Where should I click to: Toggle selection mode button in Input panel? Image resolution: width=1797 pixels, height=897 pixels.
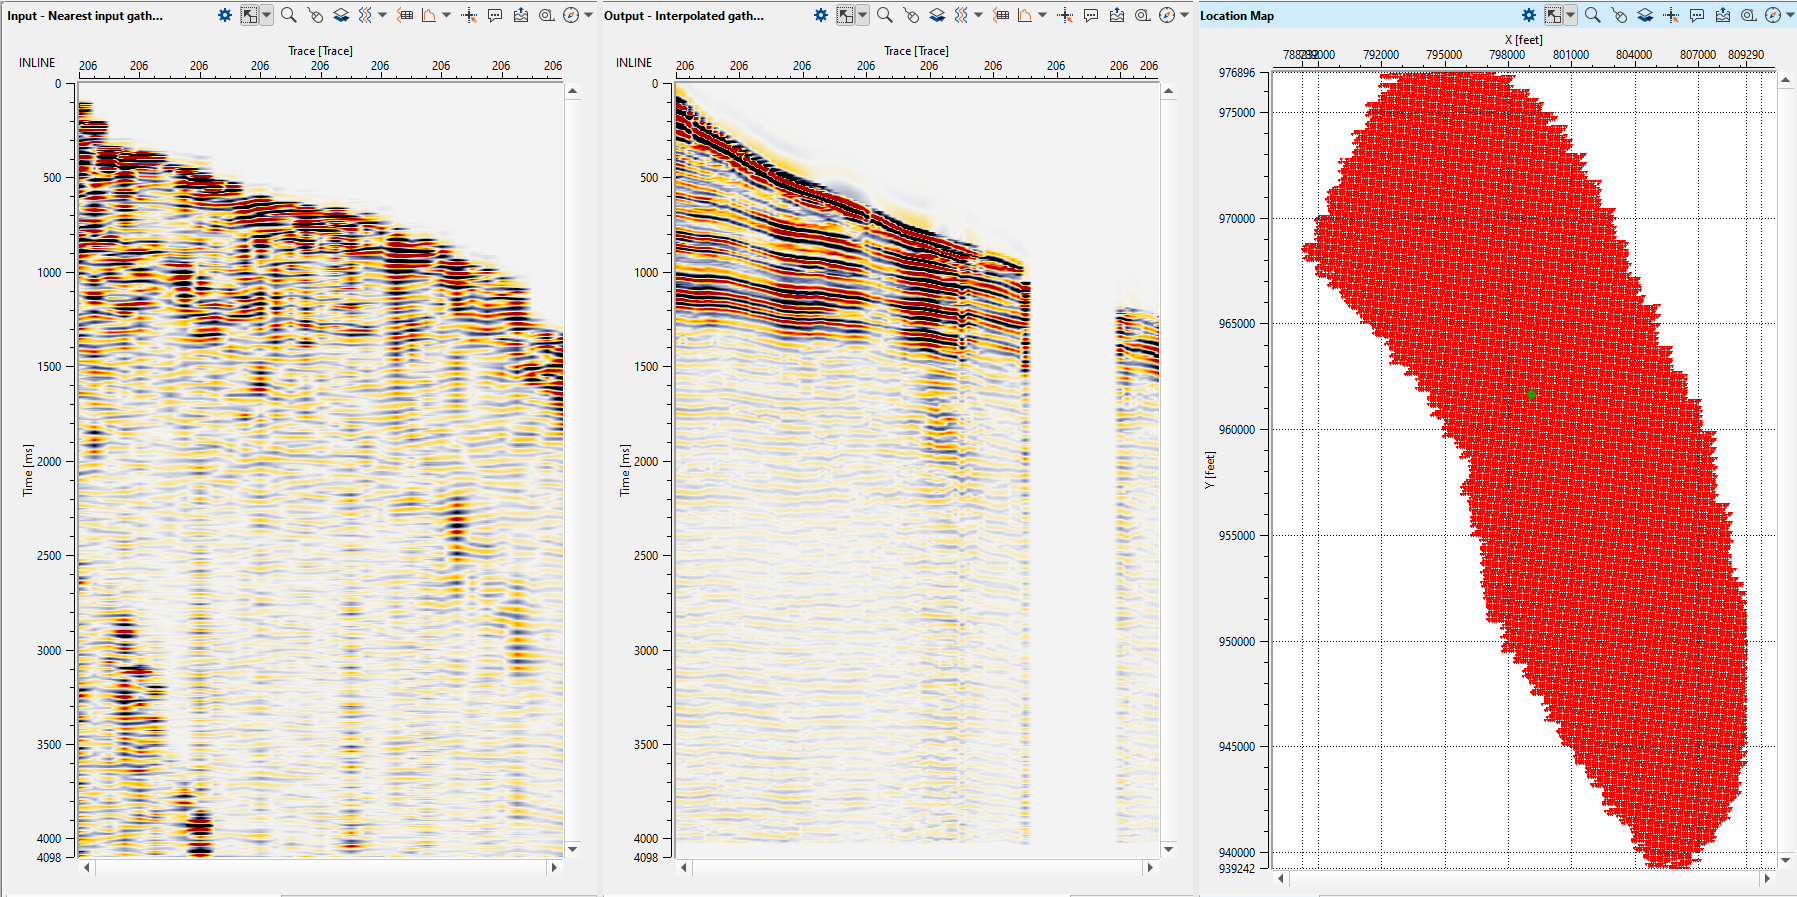[250, 15]
